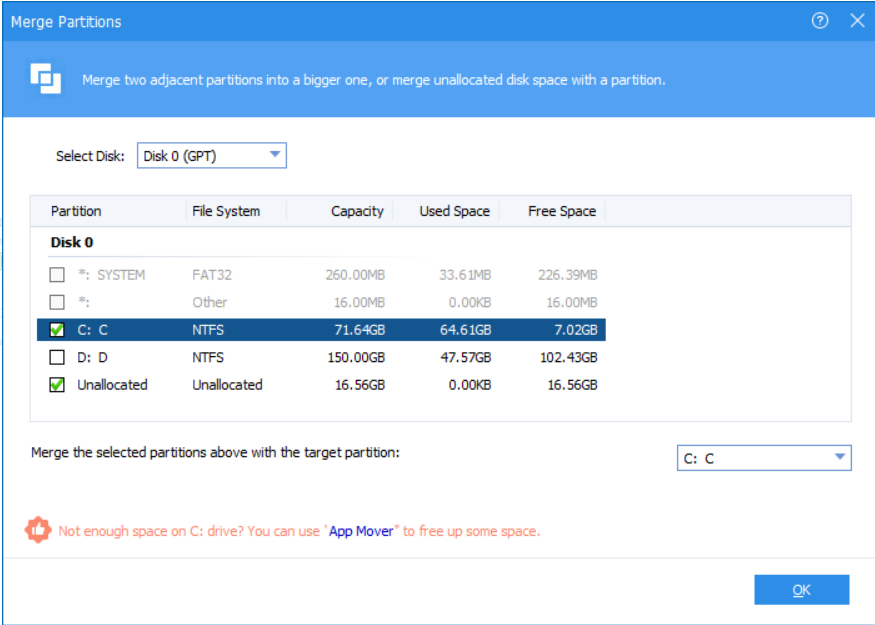875x625 pixels.
Task: Sort by the File System column header
Action: point(226,211)
